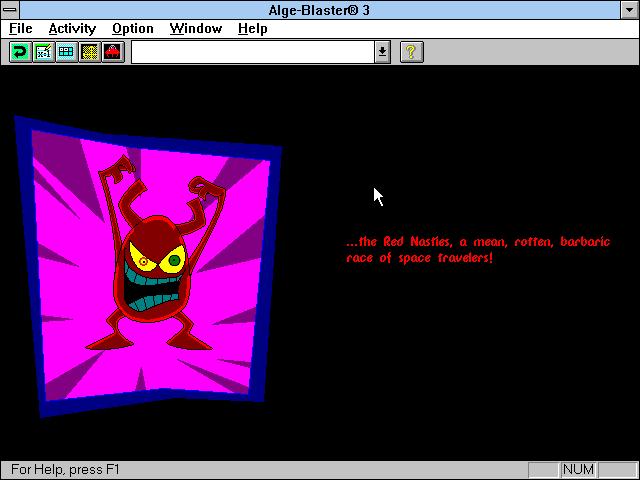
Task: Click the red text '...the Red Nasties'
Action: (398, 242)
